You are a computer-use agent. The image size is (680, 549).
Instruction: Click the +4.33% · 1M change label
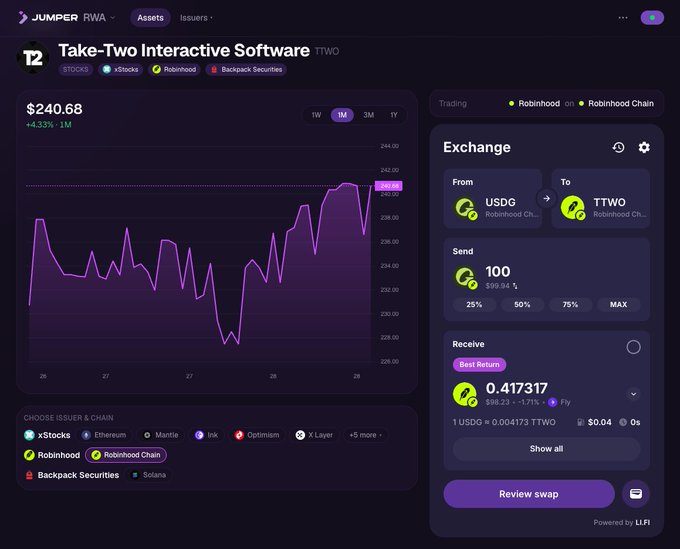tap(49, 125)
